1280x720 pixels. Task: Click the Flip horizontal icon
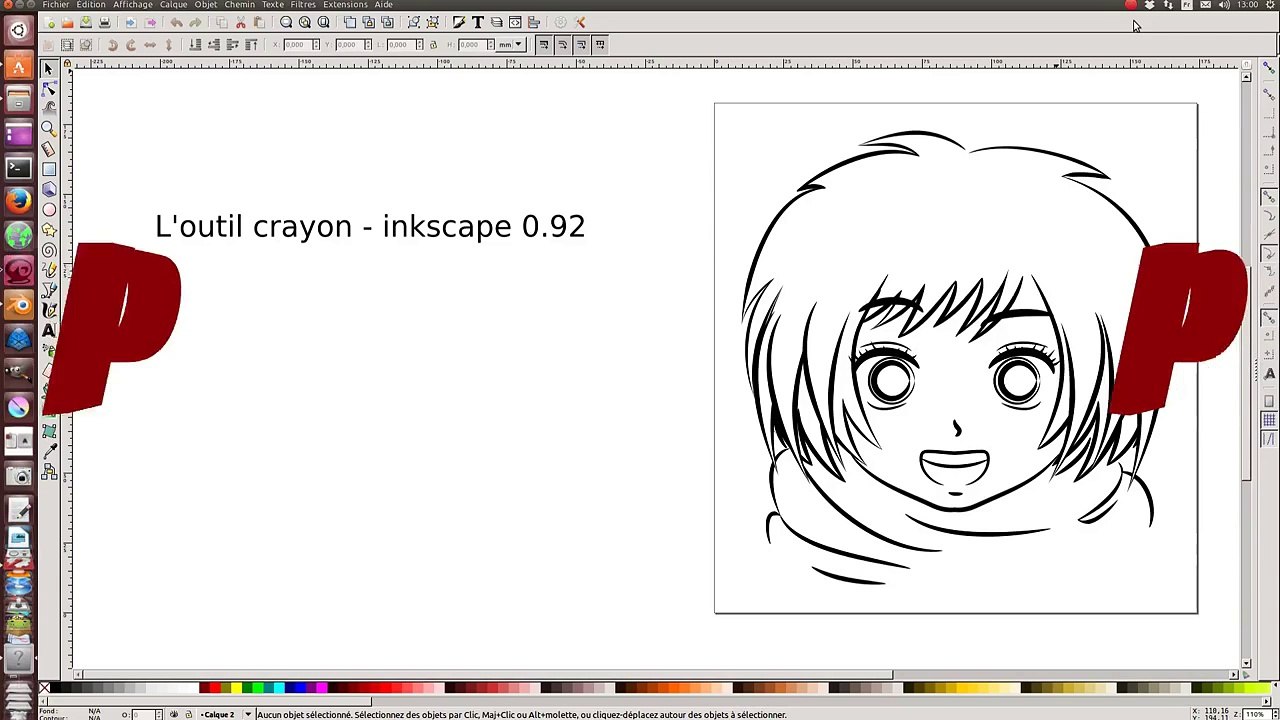click(150, 44)
